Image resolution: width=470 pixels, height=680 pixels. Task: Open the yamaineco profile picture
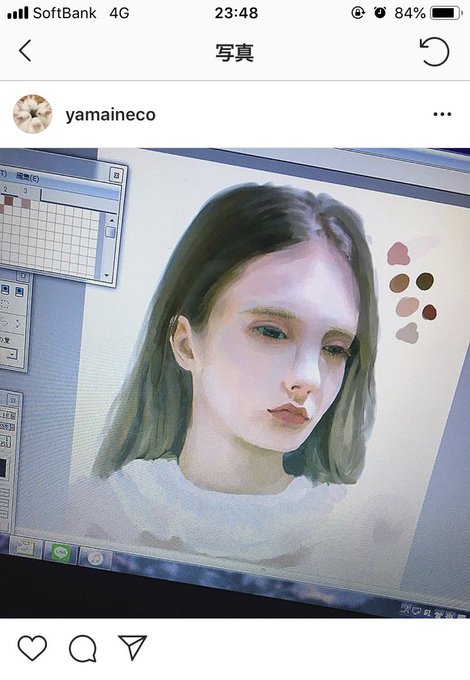[33, 114]
